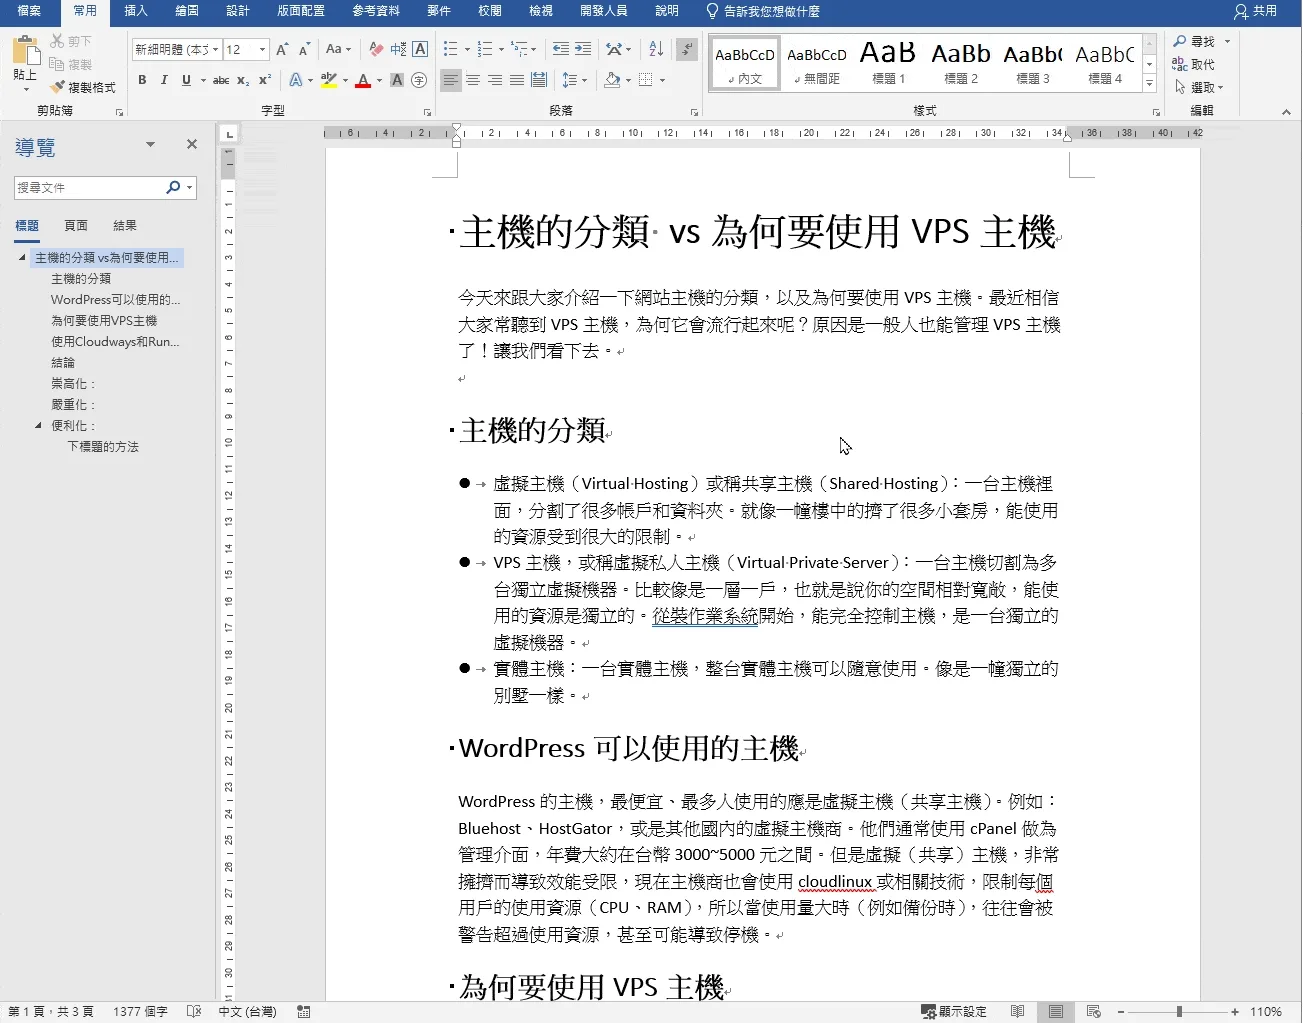Switch to Read Mode view in status bar

click(x=1017, y=1012)
